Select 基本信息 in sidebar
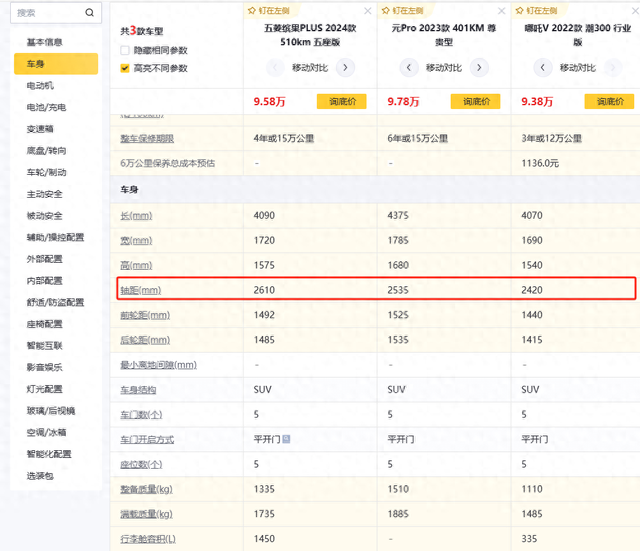The height and width of the screenshot is (551, 640). (44, 42)
